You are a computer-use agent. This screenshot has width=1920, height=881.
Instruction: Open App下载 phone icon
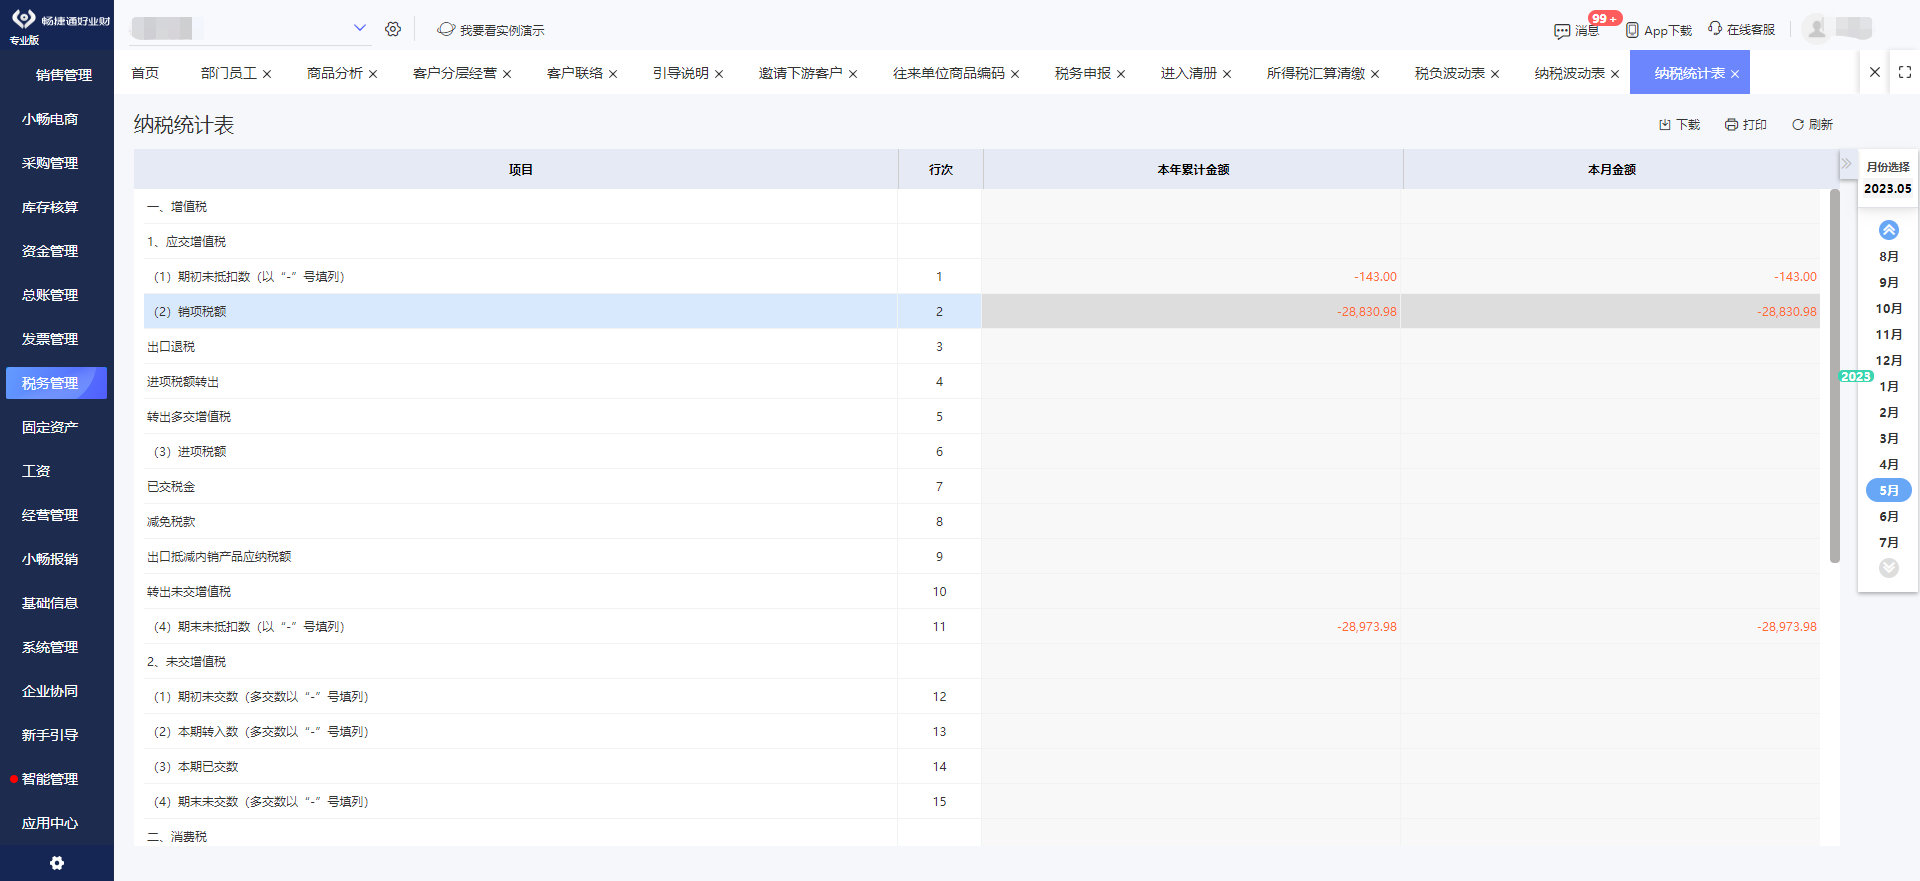(x=1632, y=30)
